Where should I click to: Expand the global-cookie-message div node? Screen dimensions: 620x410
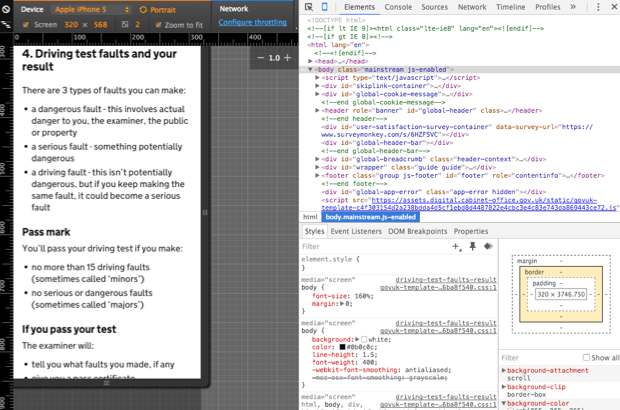click(317, 94)
